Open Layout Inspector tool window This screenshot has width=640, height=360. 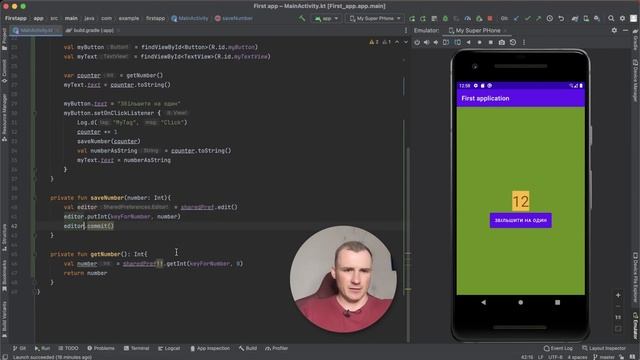click(604, 348)
